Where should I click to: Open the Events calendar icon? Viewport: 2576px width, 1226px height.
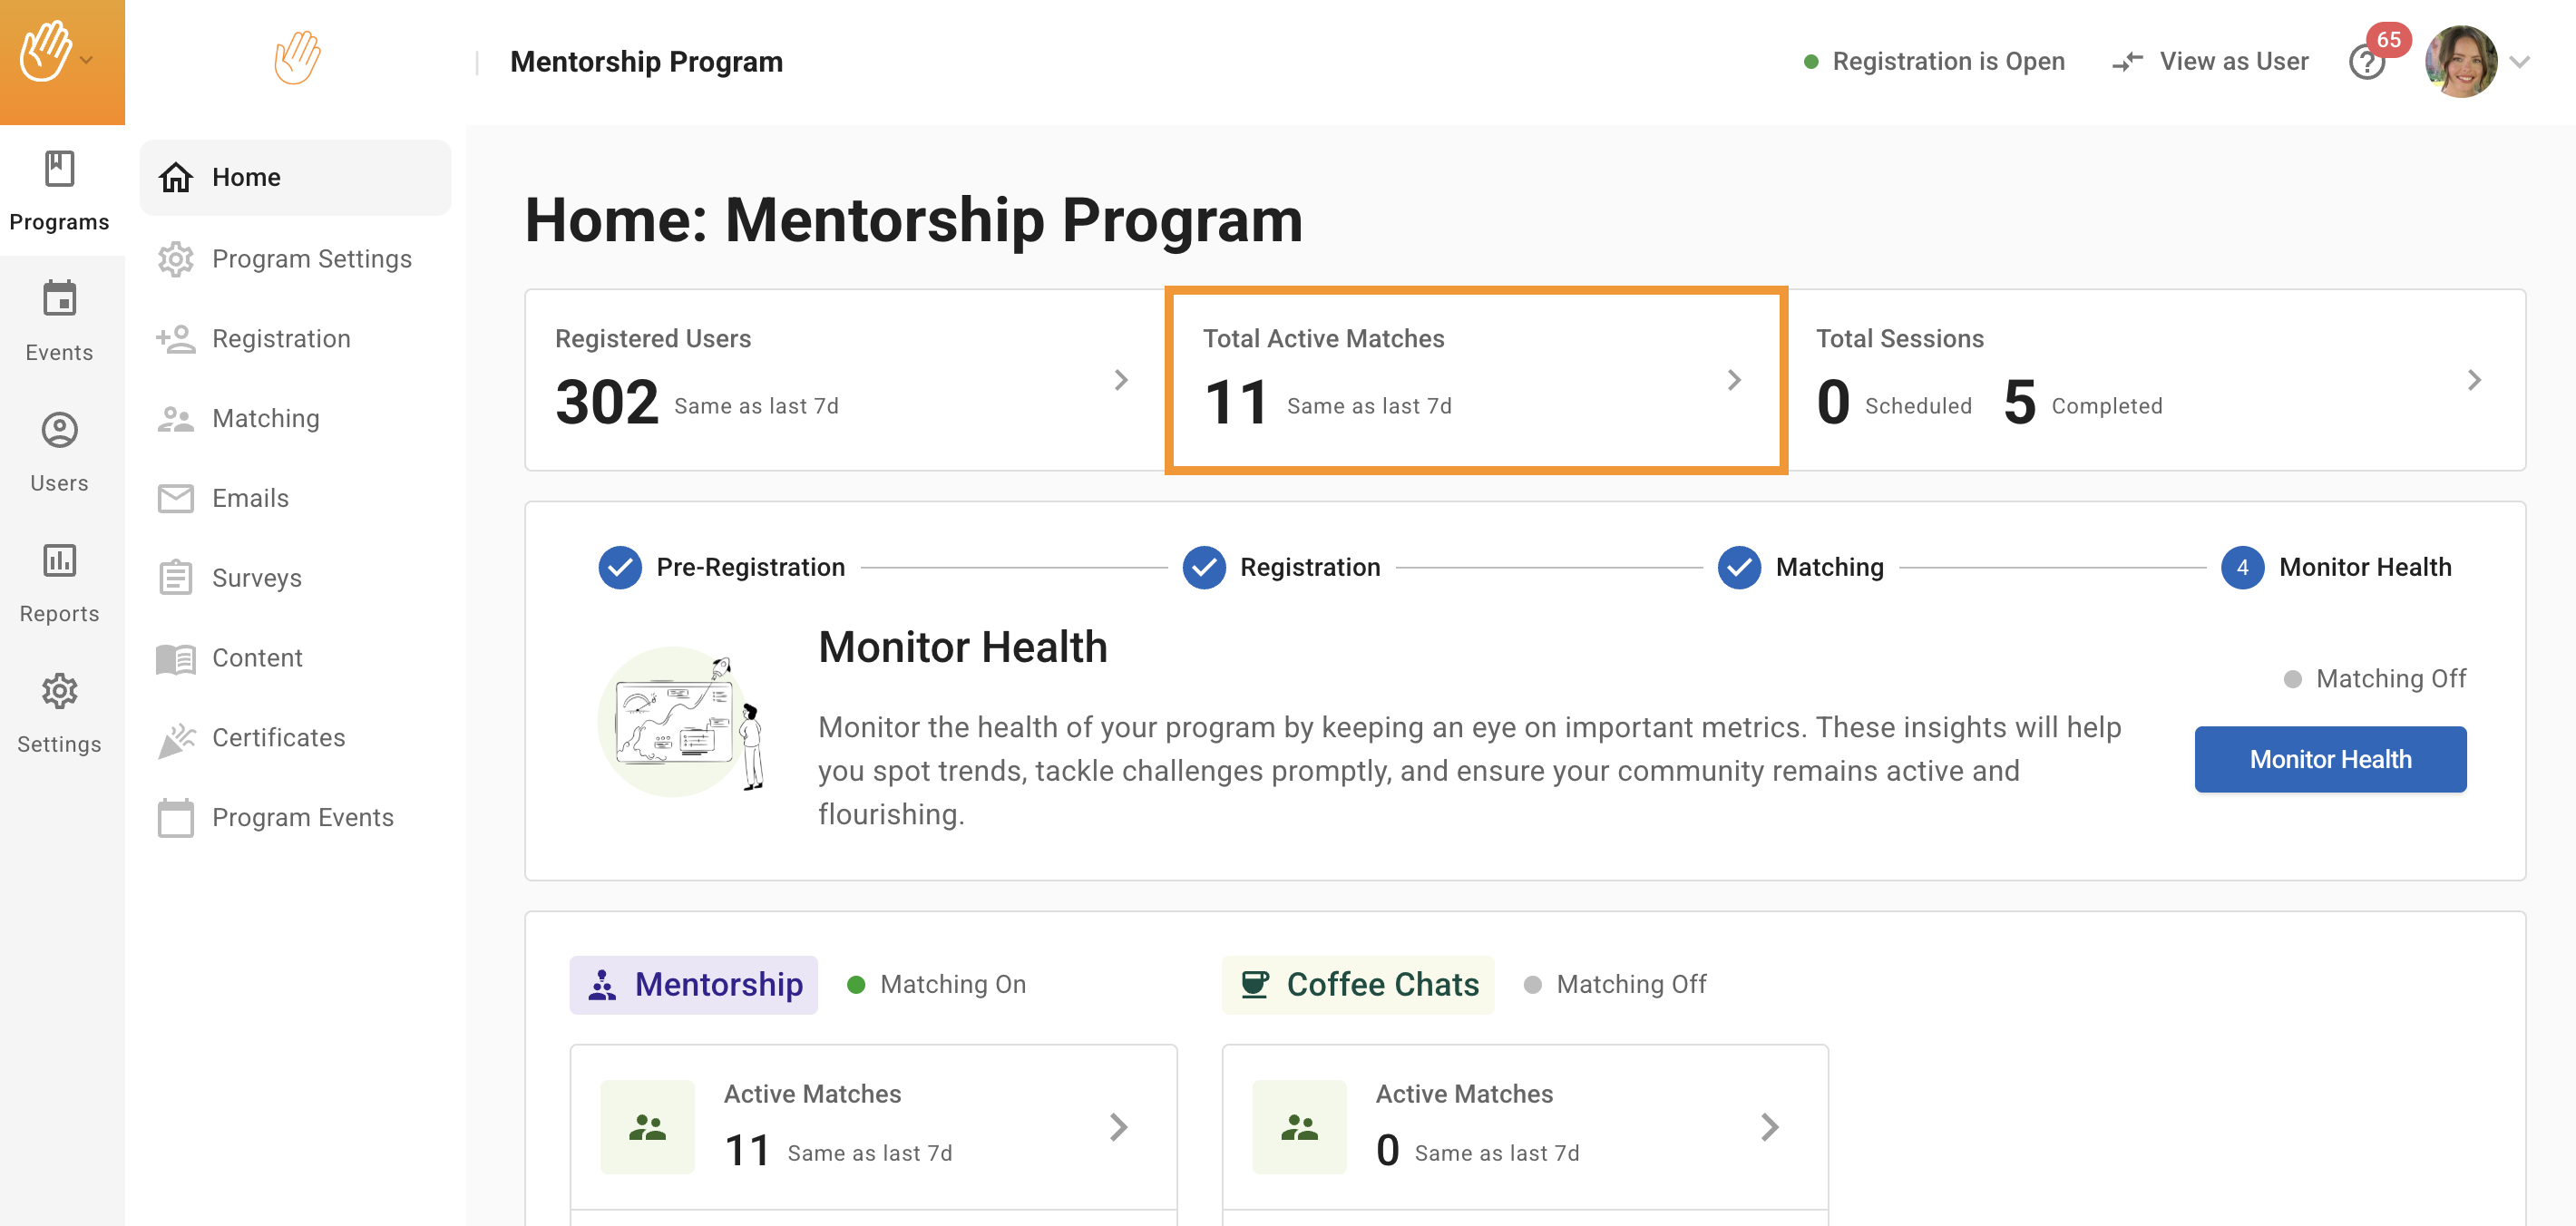click(59, 299)
